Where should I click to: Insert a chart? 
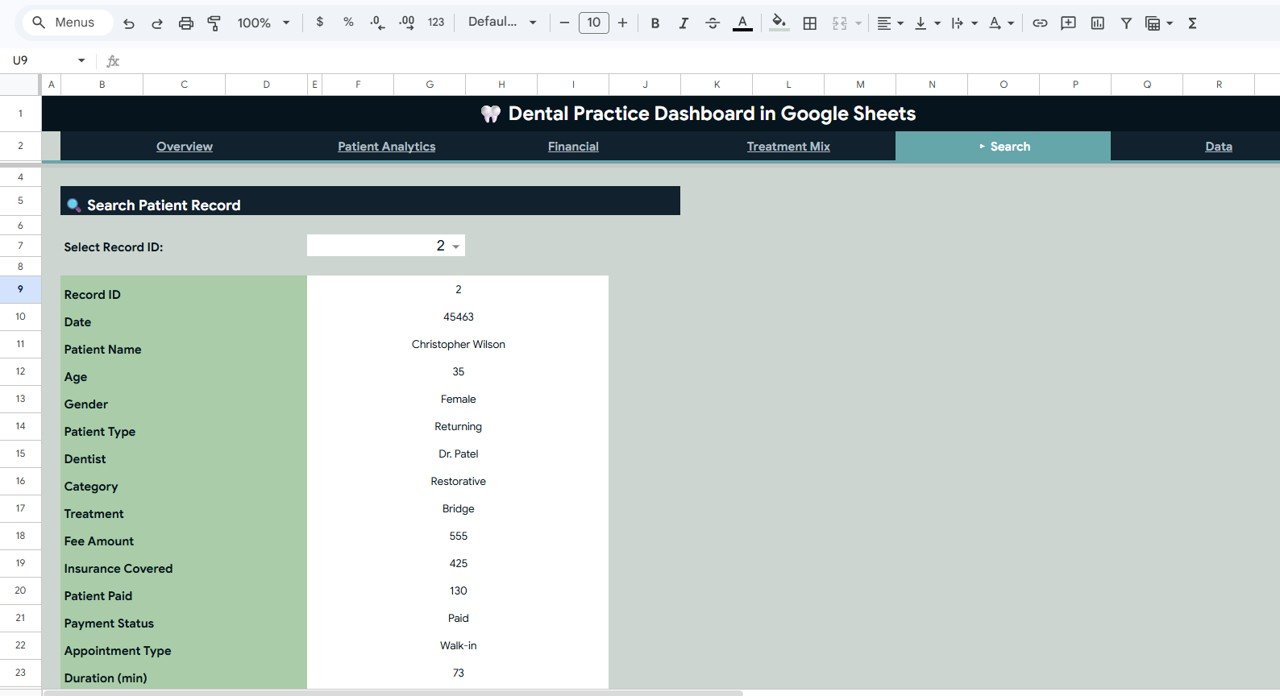pos(1097,22)
